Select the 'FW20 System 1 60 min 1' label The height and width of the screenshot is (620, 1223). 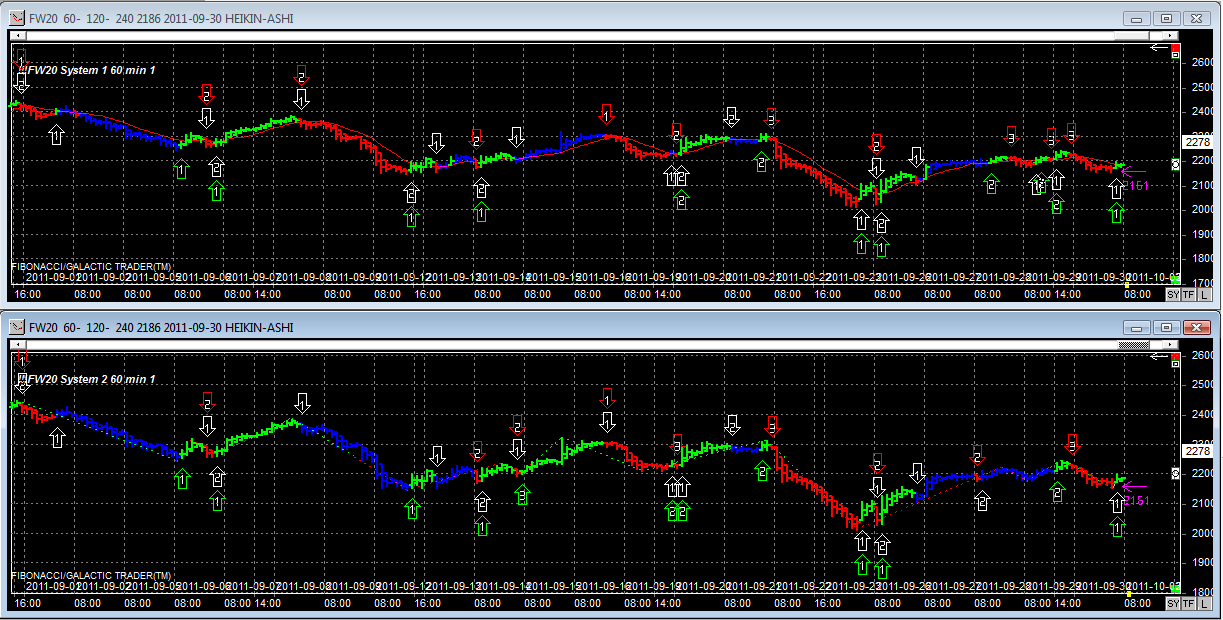[88, 70]
